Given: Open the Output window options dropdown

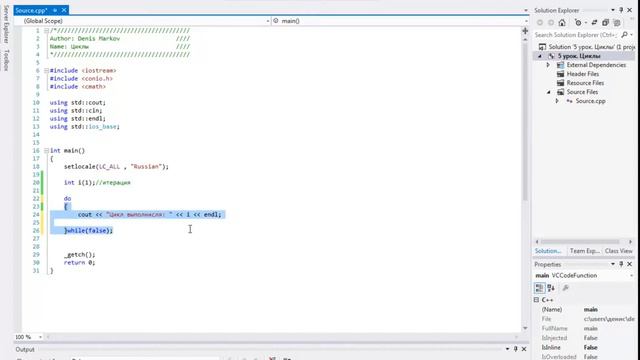Looking at the screenshot, I should coord(507,349).
